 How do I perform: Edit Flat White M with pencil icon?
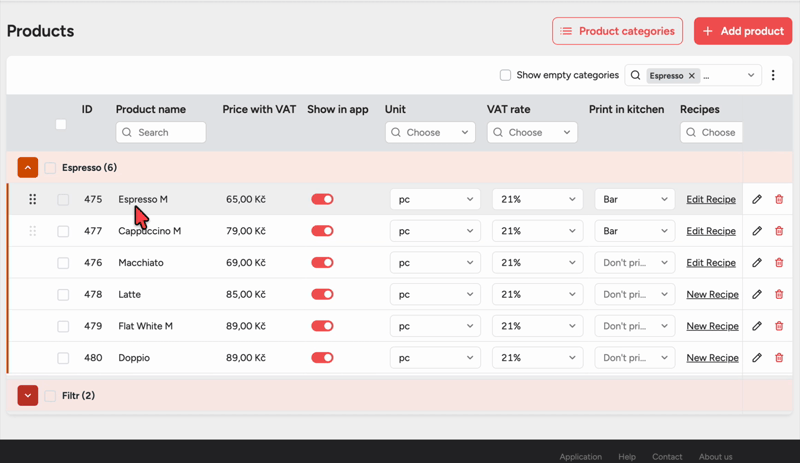tap(757, 326)
